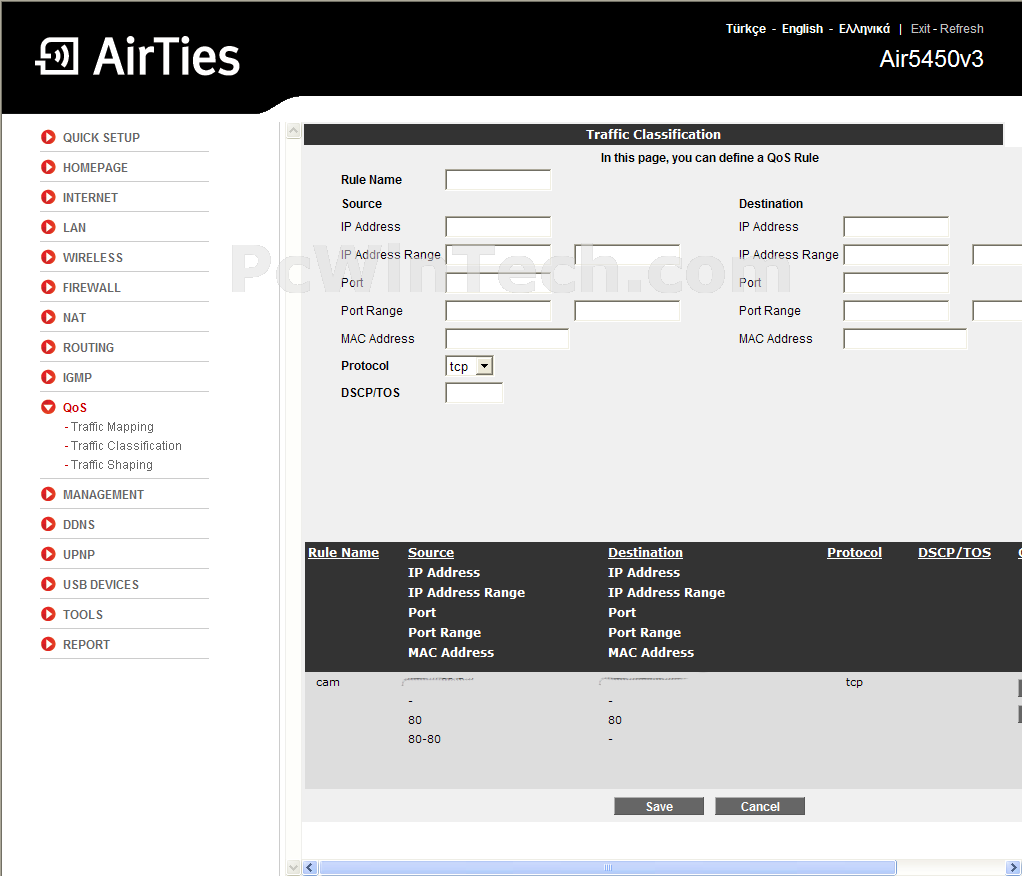Click the red arrow icon beside IGMP
Viewport: 1022px width, 876px height.
[x=48, y=377]
